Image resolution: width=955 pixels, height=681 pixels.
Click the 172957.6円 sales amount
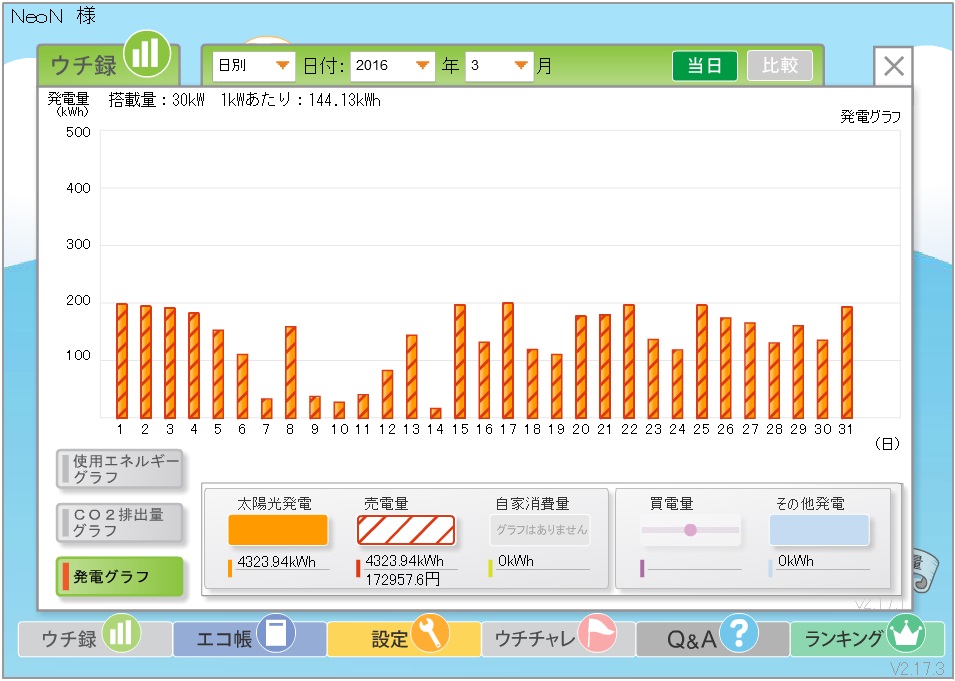point(402,579)
